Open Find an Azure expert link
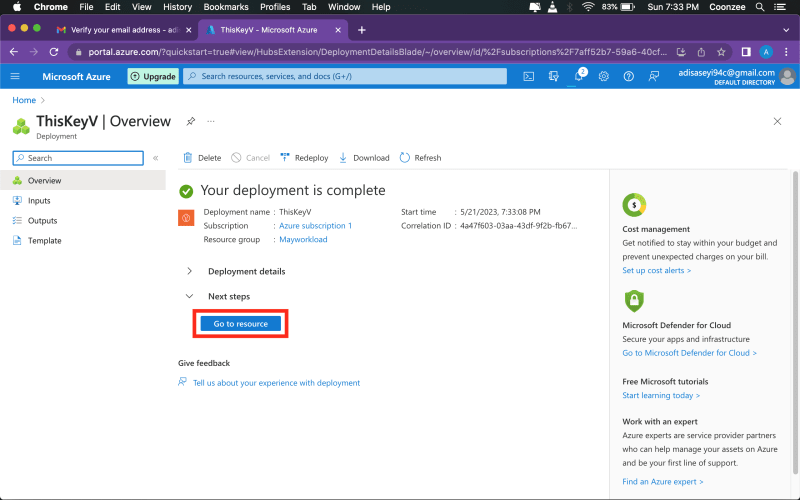The width and height of the screenshot is (800, 500). click(663, 482)
